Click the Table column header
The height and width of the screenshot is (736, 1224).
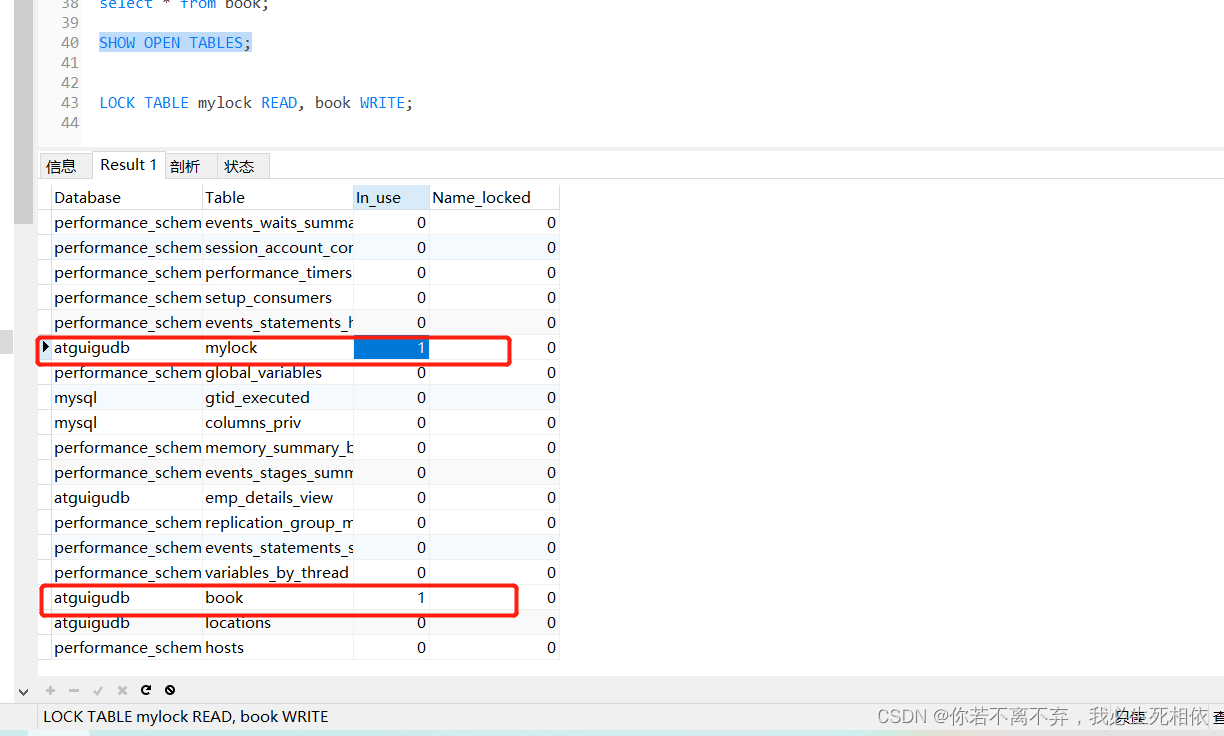278,197
